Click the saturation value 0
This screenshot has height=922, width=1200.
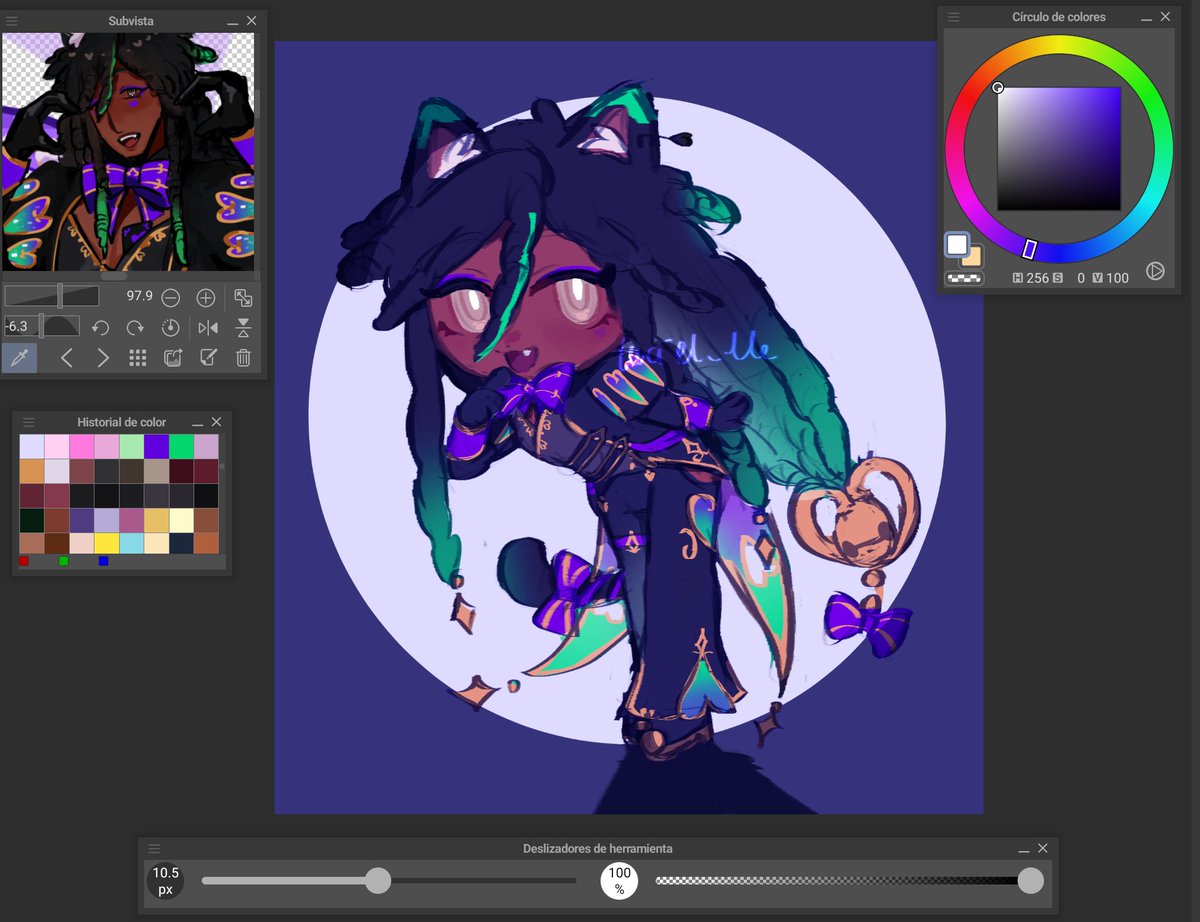(x=1081, y=278)
